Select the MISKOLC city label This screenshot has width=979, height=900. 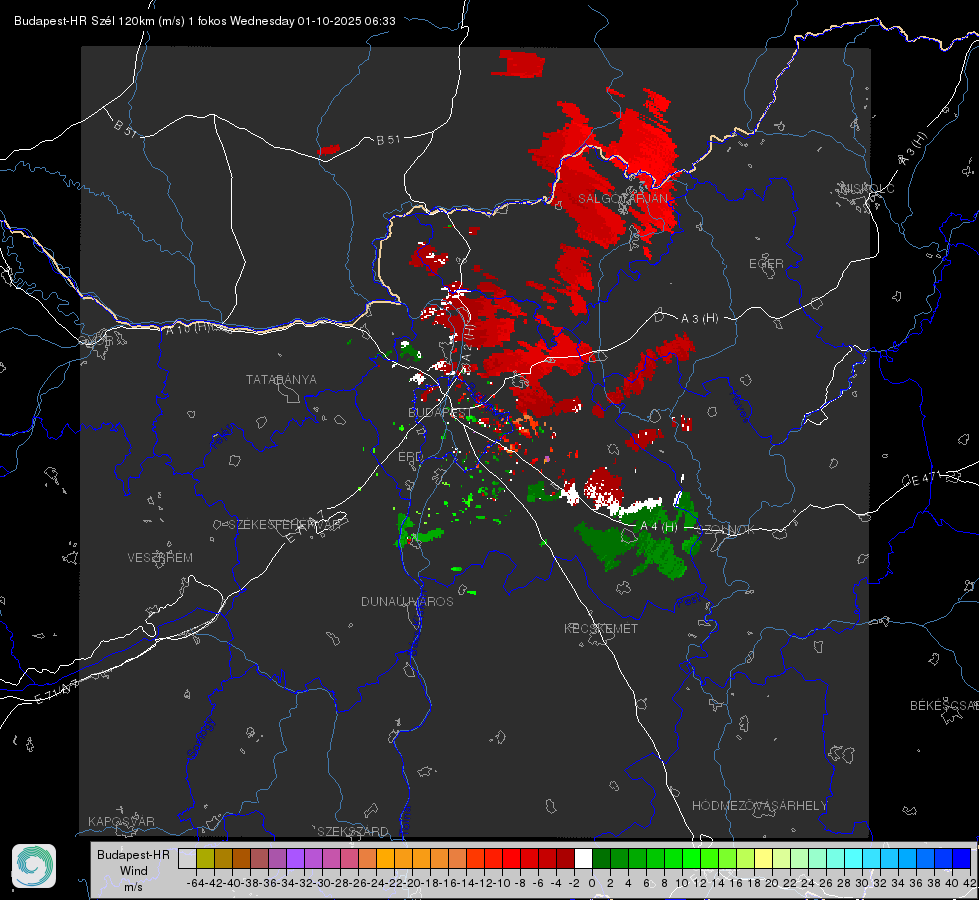tap(867, 188)
